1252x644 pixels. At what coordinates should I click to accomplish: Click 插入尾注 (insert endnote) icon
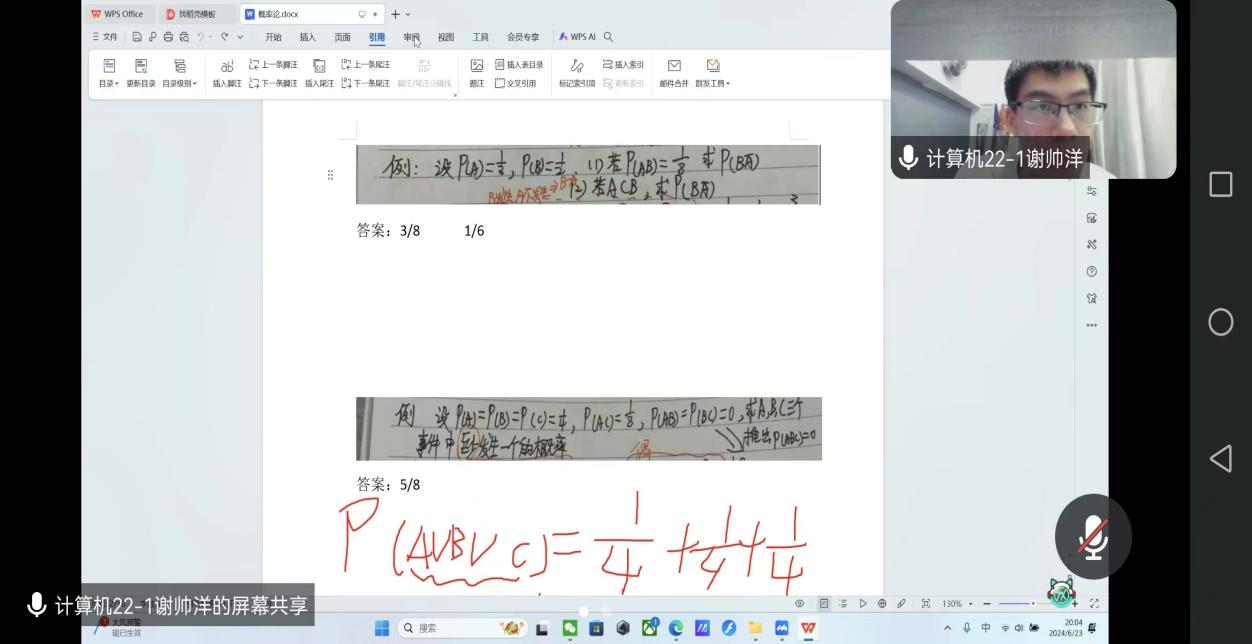(x=319, y=66)
